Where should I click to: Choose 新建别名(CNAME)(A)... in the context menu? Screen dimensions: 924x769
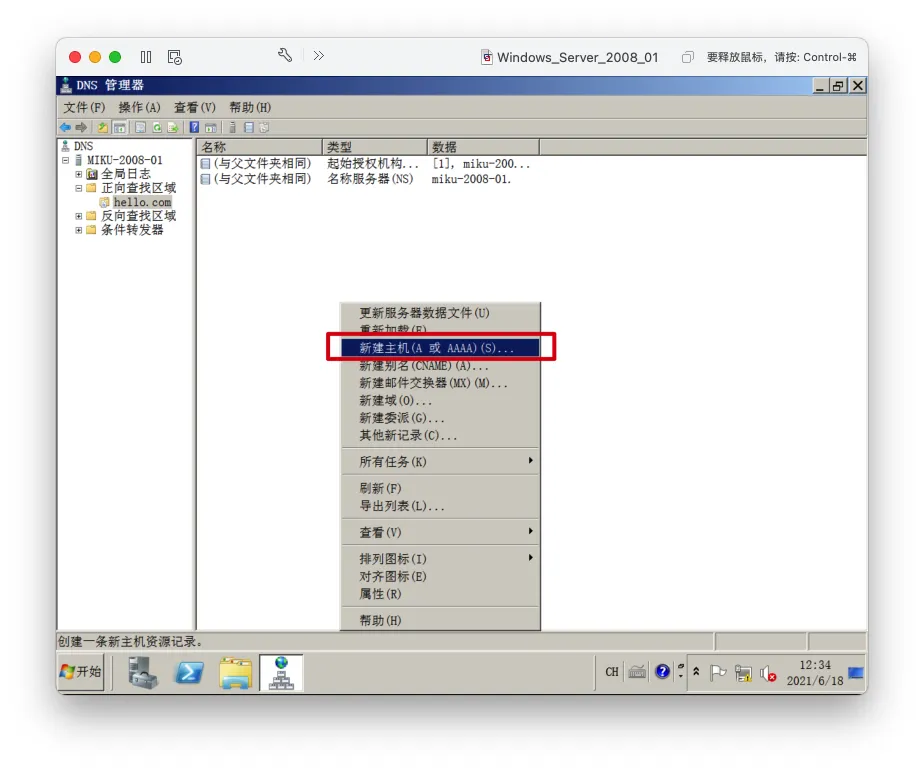[x=440, y=365]
